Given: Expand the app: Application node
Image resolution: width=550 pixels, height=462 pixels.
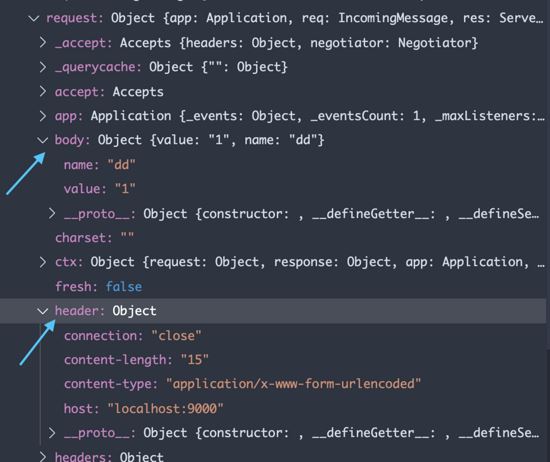Looking at the screenshot, I should coord(42,116).
